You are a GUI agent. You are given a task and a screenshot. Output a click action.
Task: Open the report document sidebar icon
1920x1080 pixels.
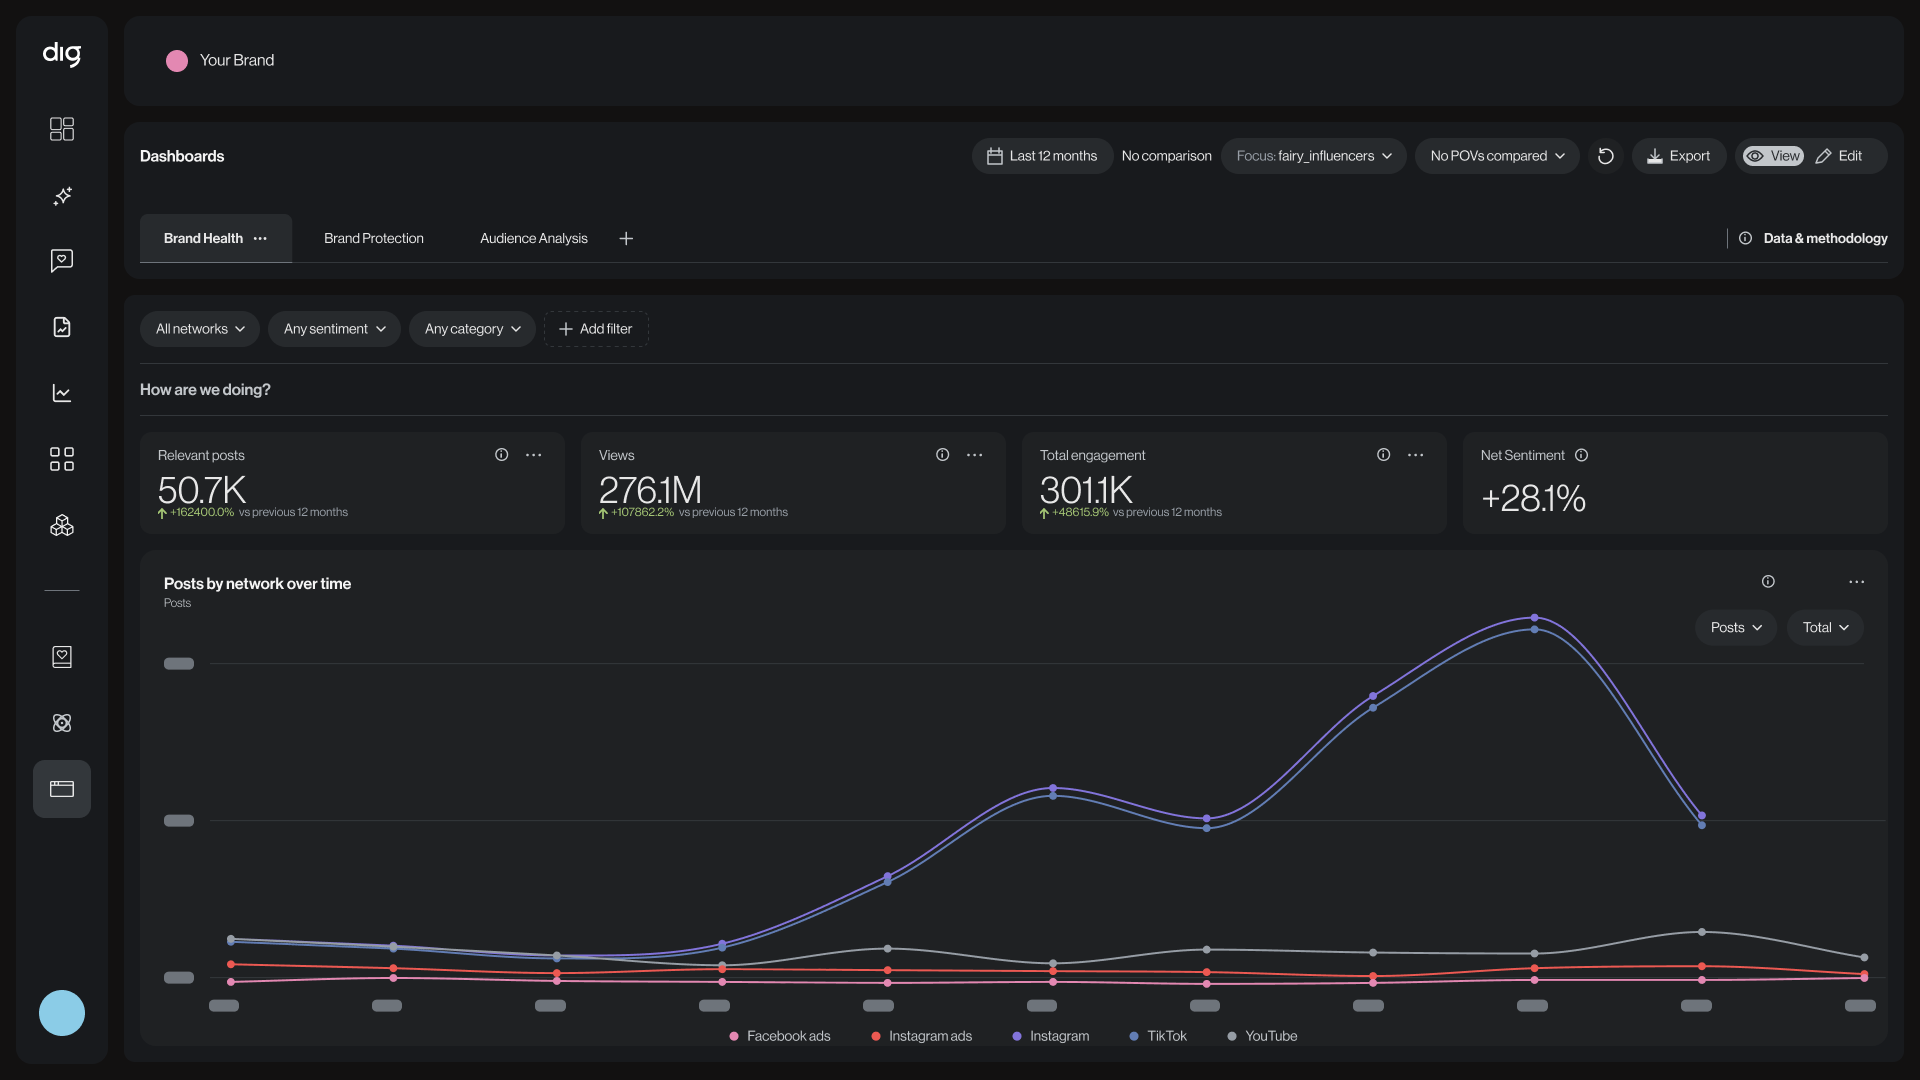tap(62, 327)
